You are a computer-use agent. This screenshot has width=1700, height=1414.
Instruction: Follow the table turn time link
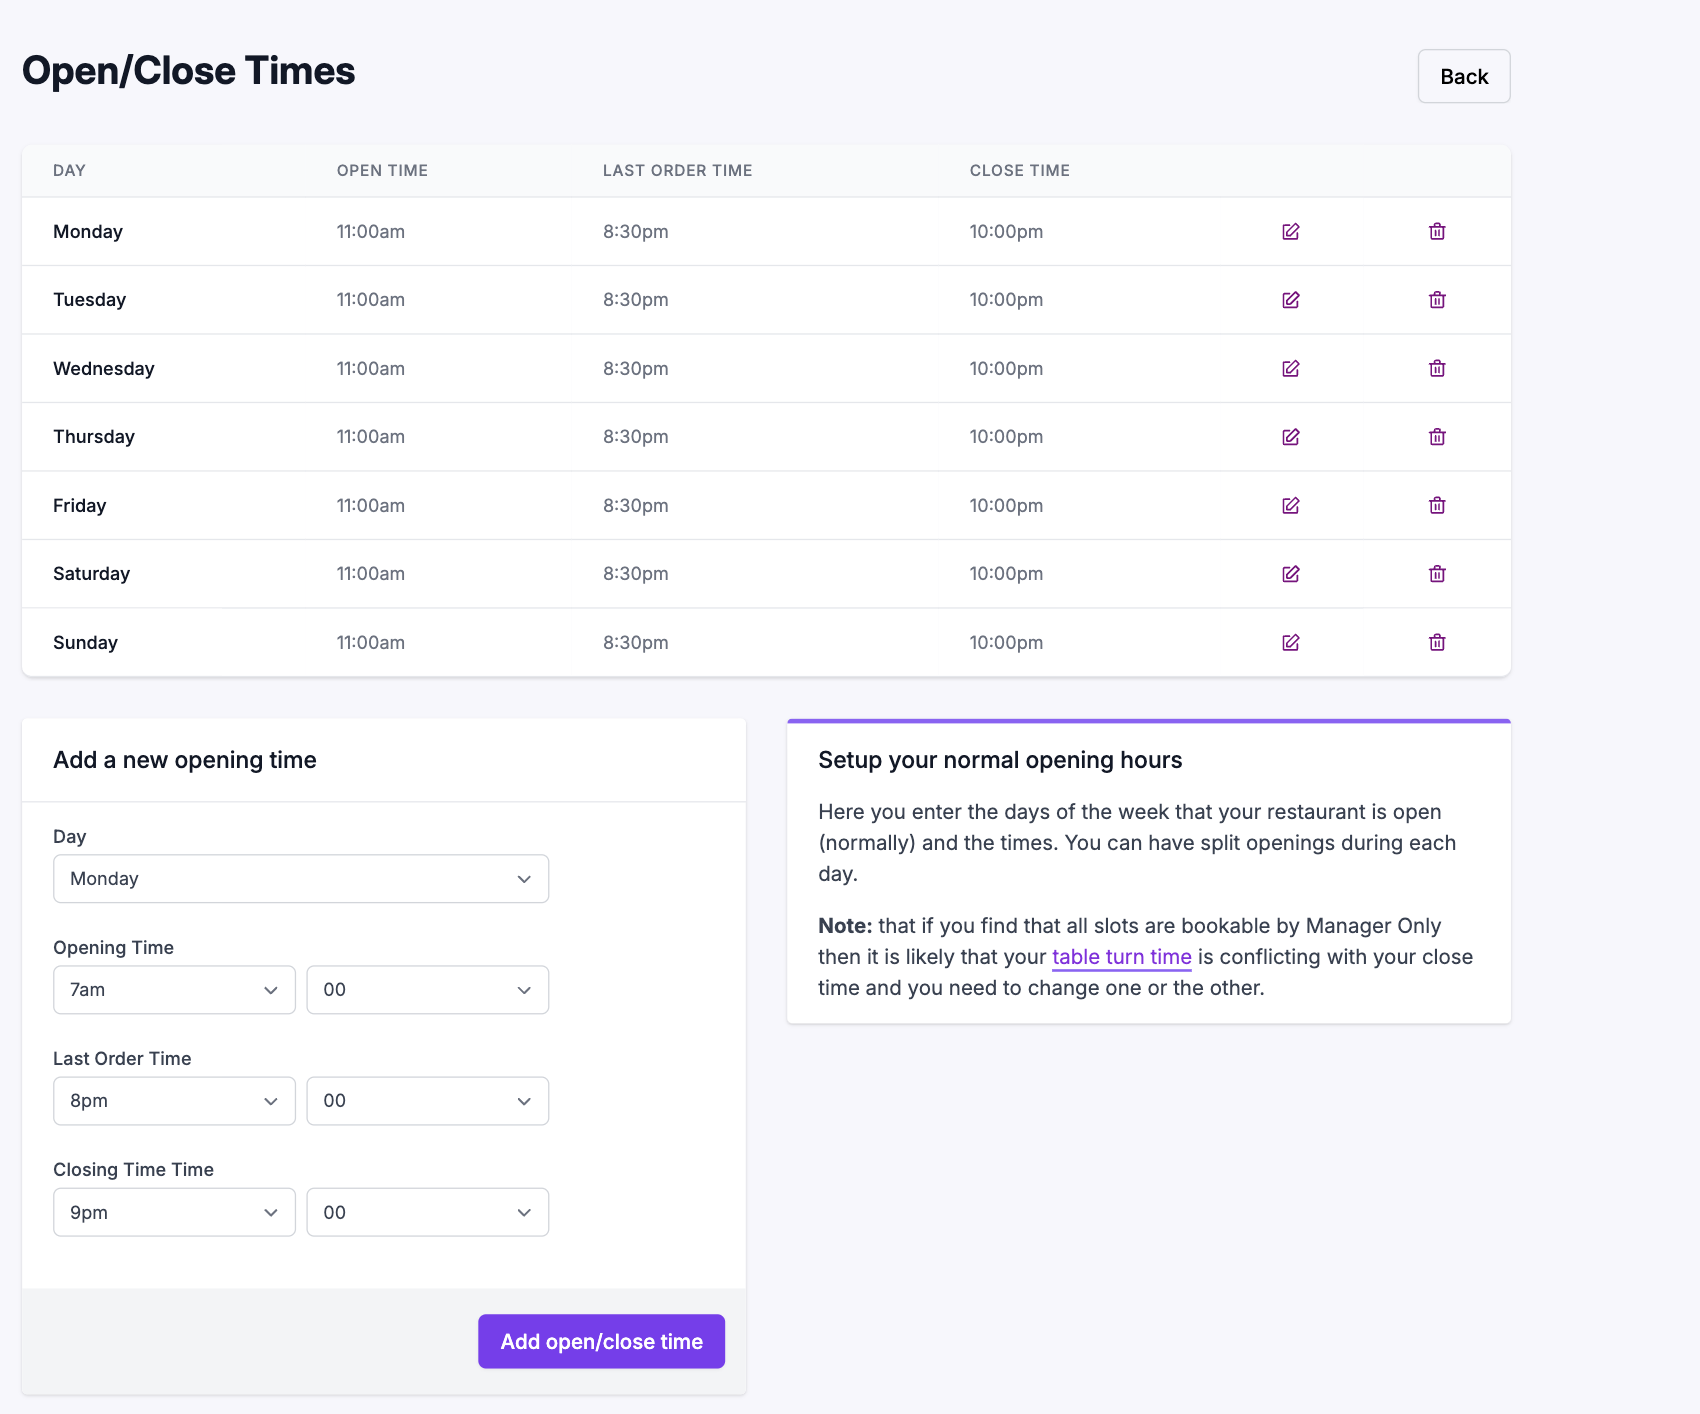click(1122, 957)
